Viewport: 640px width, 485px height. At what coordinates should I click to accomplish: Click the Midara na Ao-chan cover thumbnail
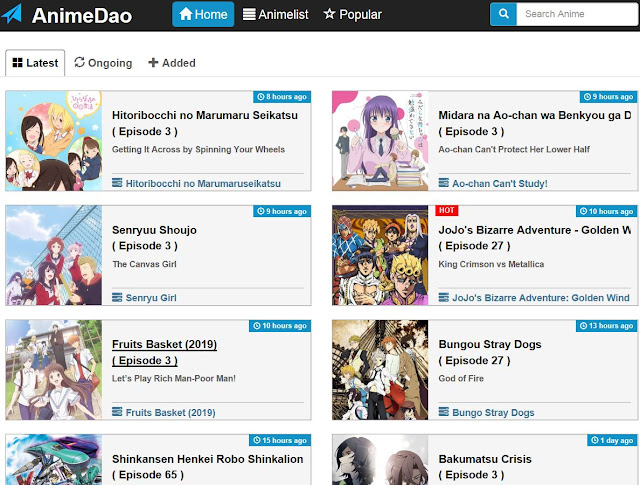380,141
